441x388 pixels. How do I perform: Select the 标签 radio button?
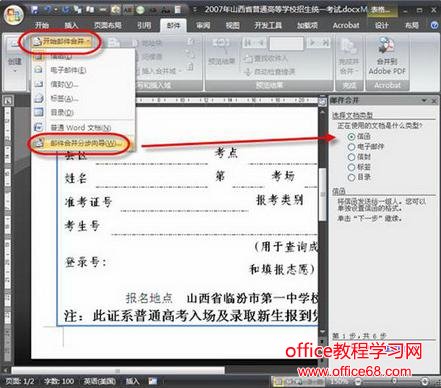pyautogui.click(x=351, y=167)
